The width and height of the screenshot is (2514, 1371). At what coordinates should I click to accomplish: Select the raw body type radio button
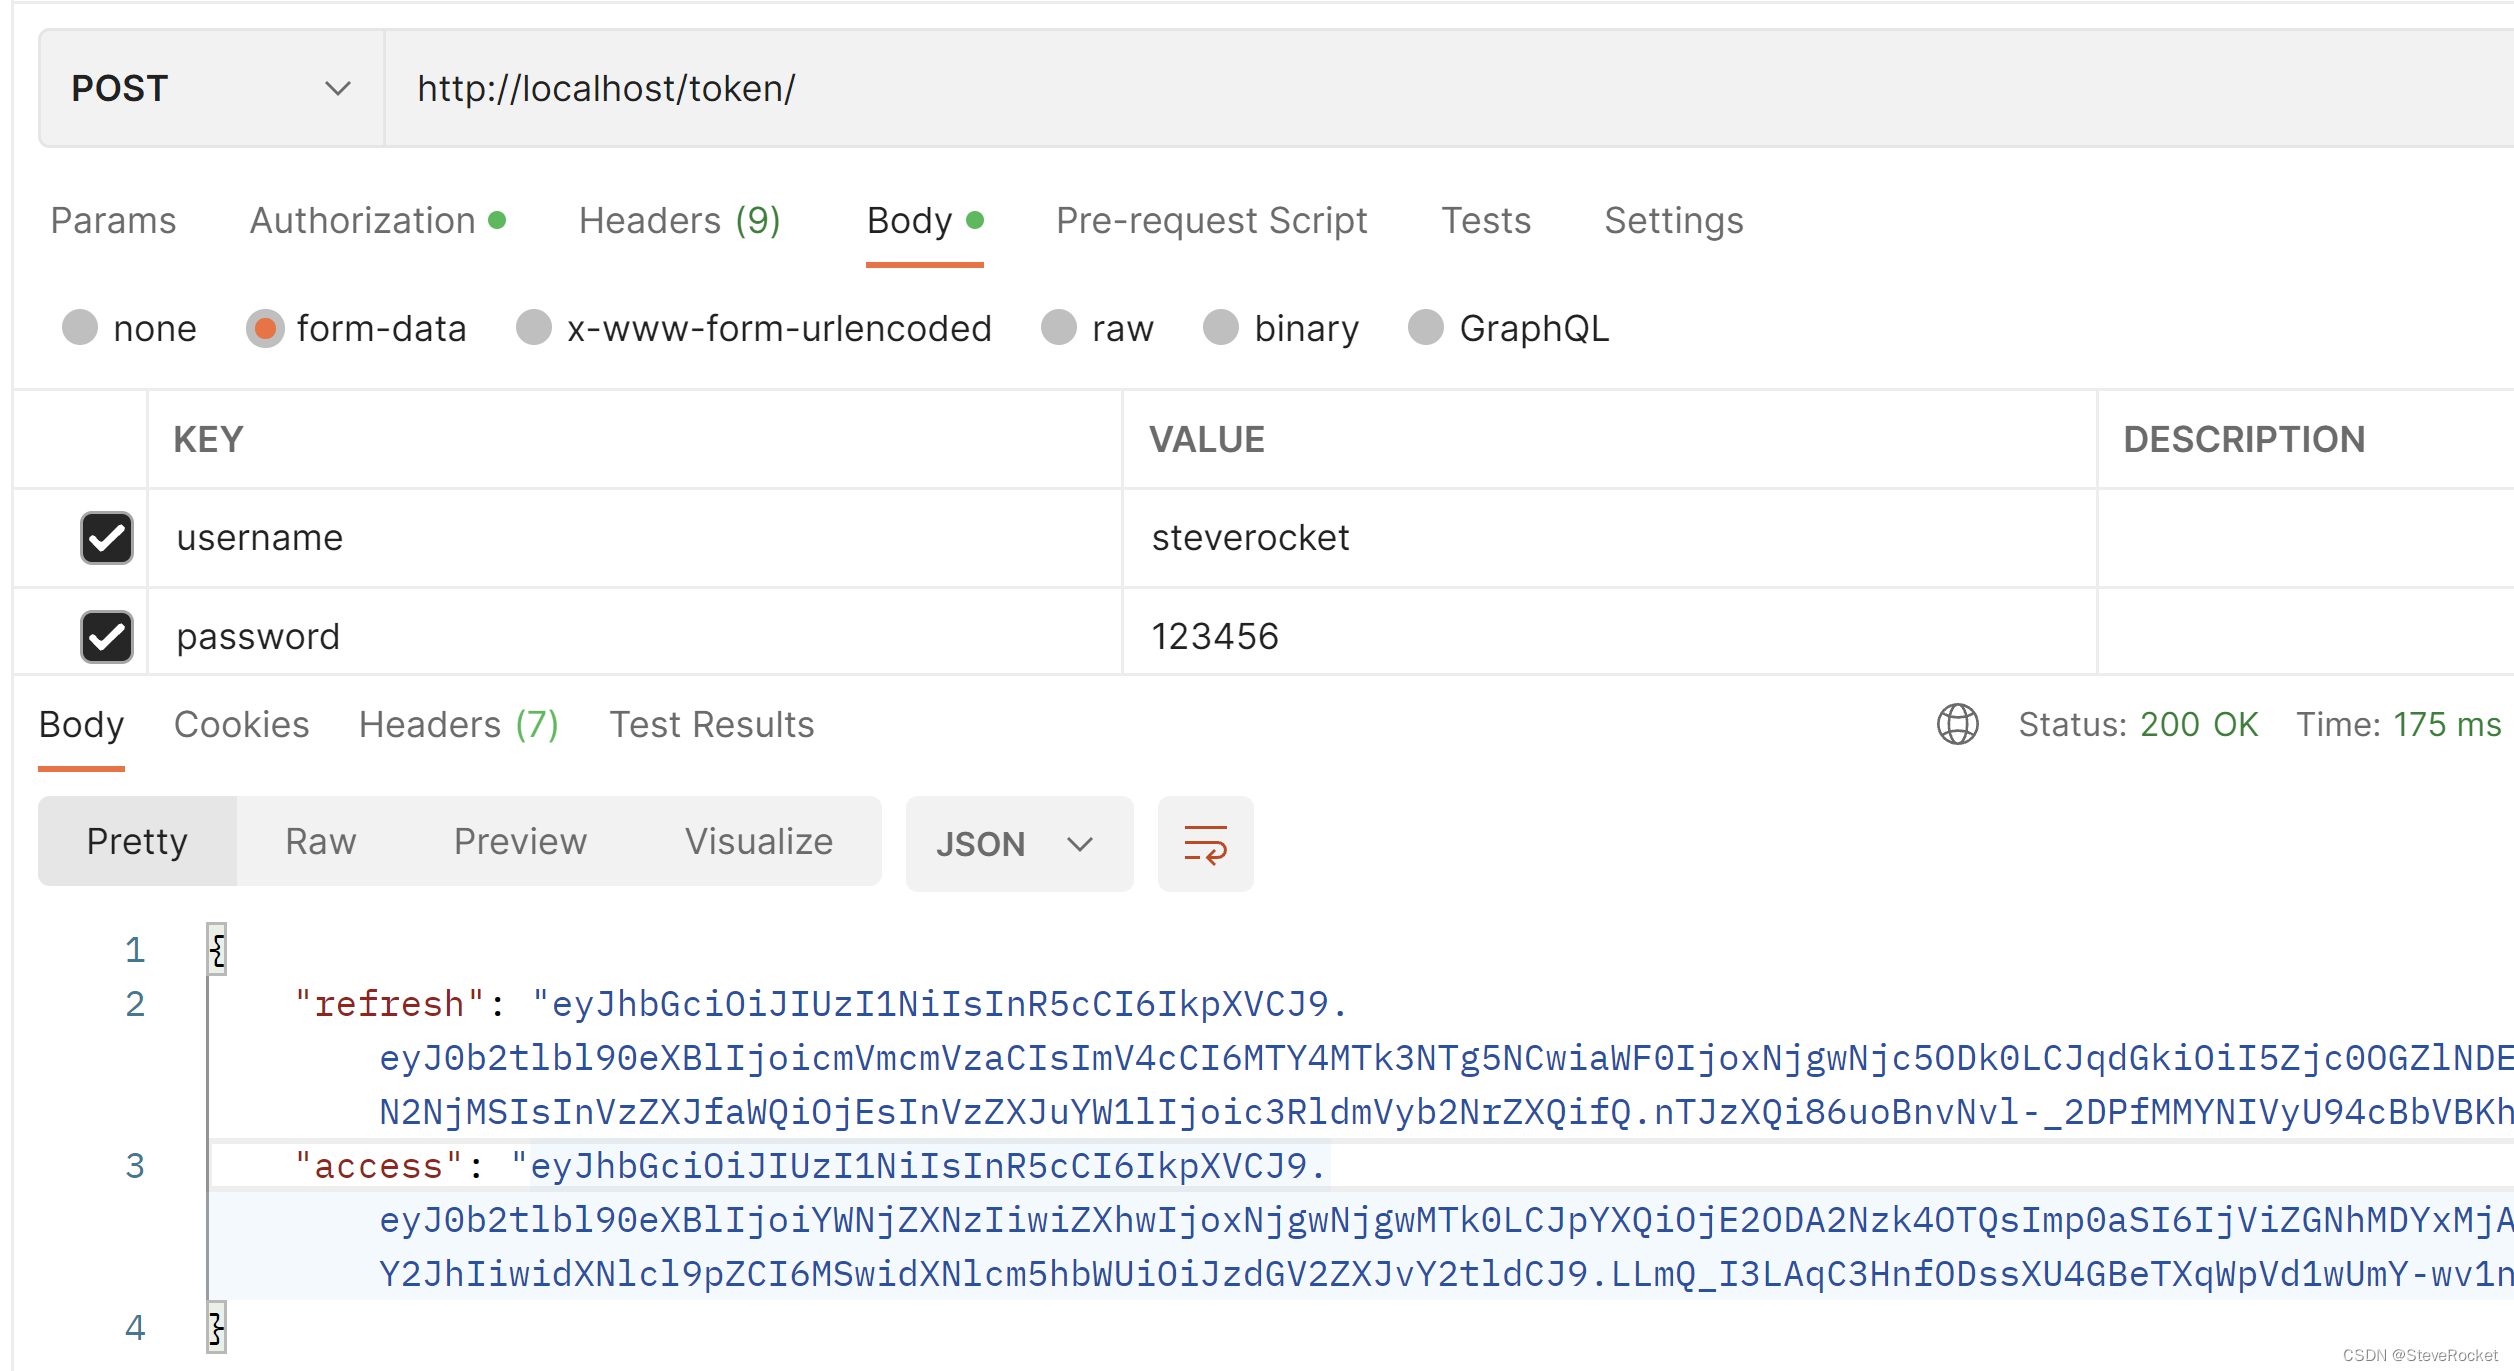tap(1058, 328)
